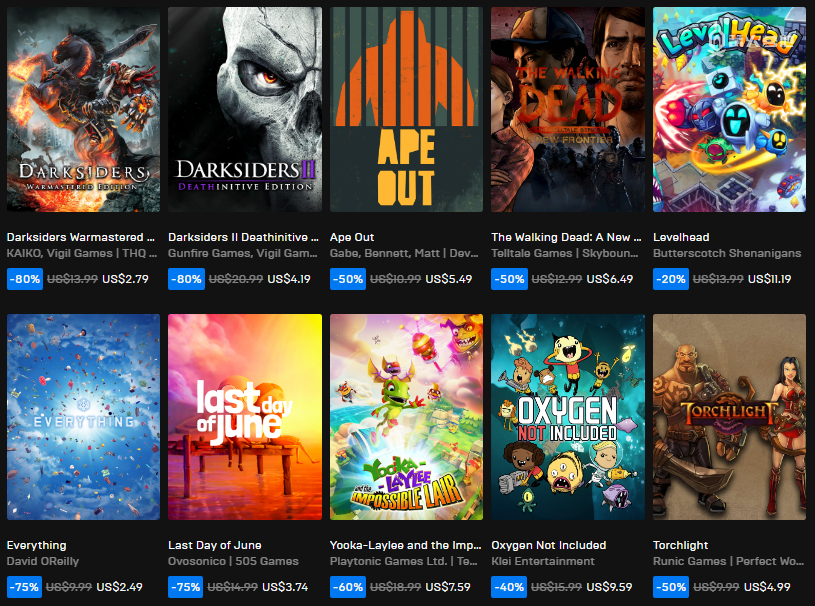Viewport: 815px width, 606px height.
Task: Click the Torchlight title link
Action: click(680, 545)
